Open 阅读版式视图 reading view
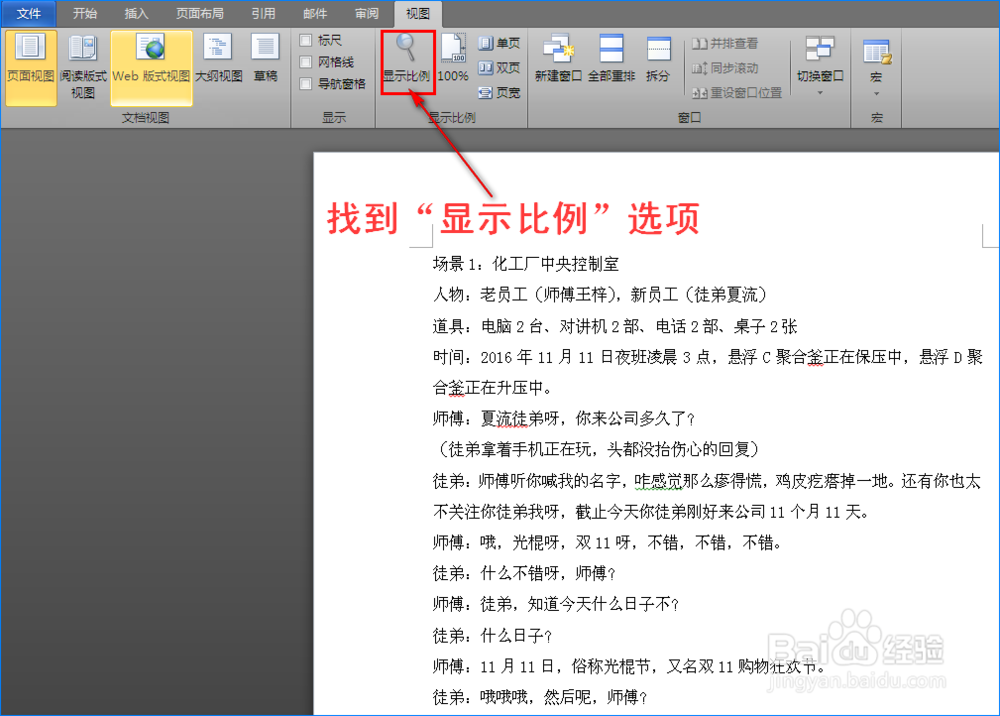The height and width of the screenshot is (716, 1000). point(83,68)
